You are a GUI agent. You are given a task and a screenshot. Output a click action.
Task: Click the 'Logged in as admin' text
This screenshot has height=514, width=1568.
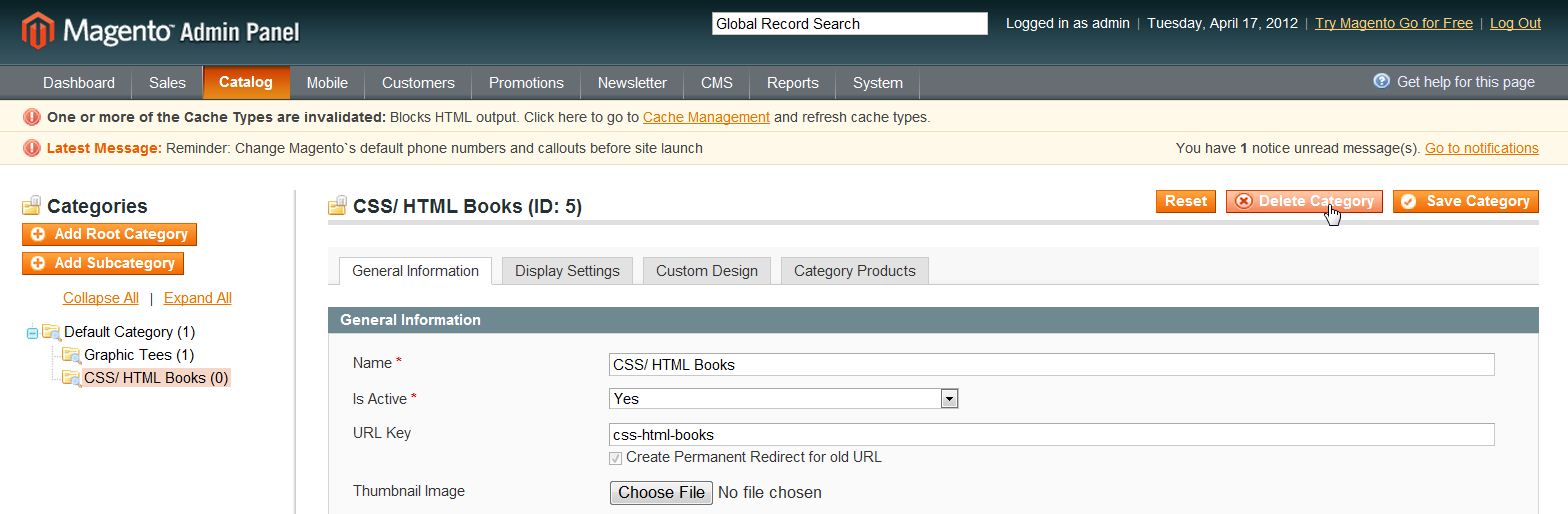point(1068,23)
